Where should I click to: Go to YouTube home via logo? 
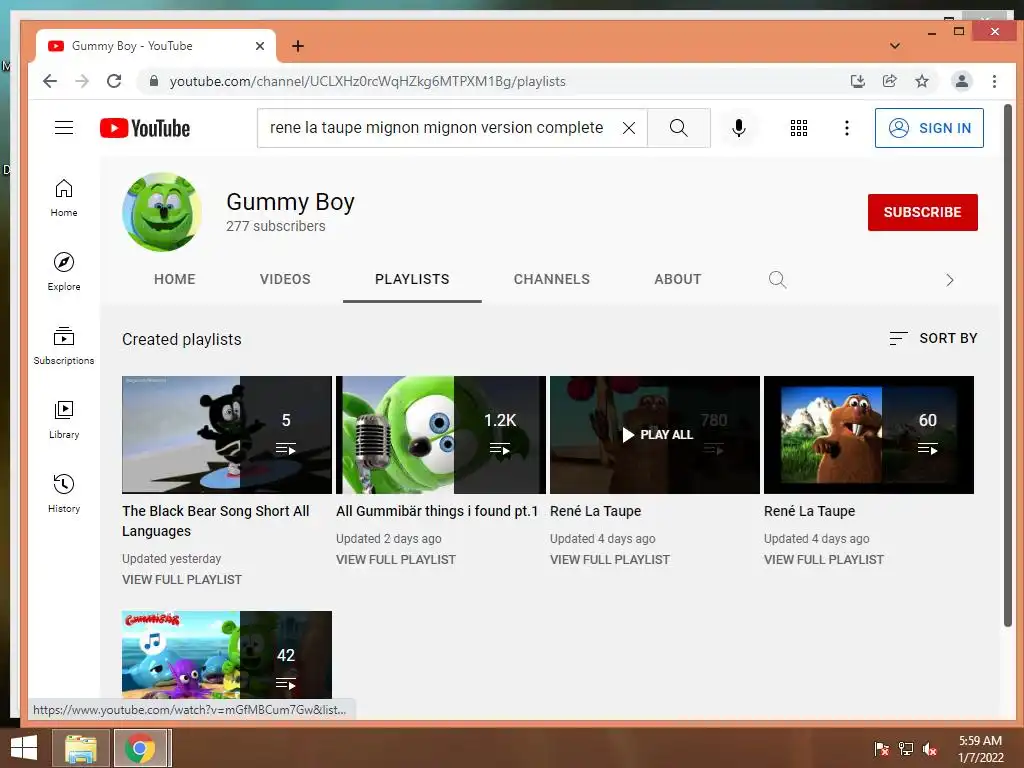(x=145, y=128)
